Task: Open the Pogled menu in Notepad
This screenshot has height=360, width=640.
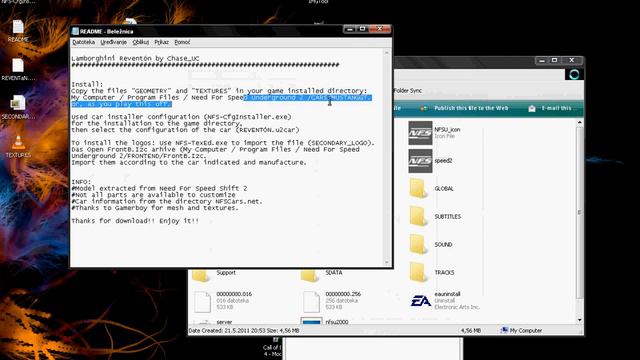Action: pos(161,42)
